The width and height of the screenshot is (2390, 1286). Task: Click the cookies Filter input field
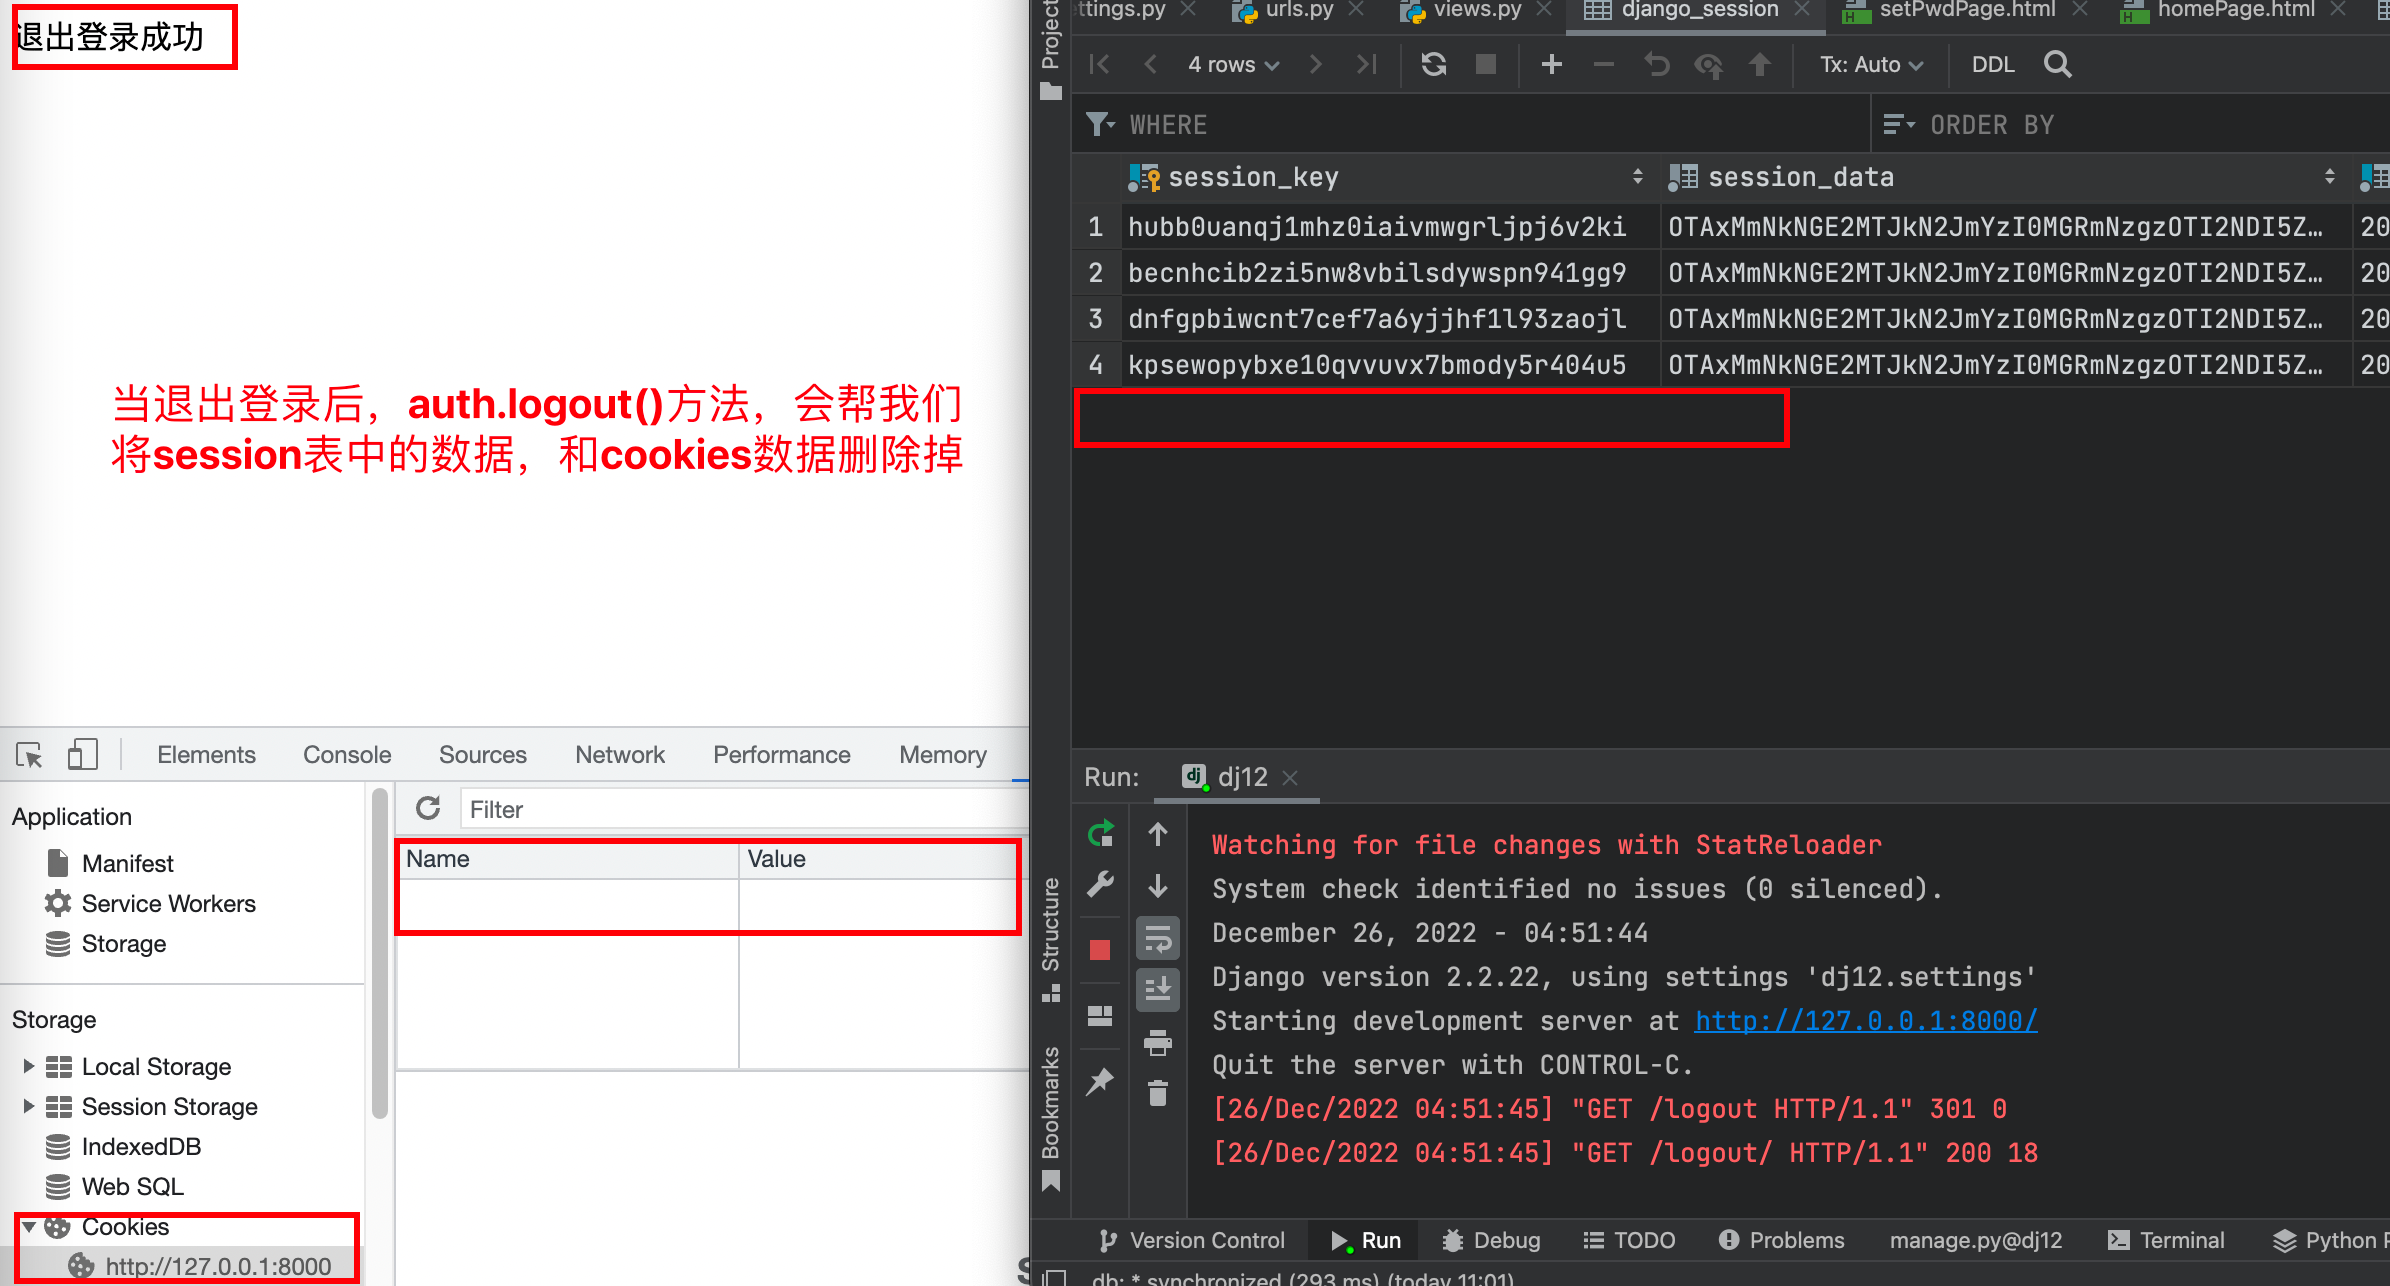(740, 810)
